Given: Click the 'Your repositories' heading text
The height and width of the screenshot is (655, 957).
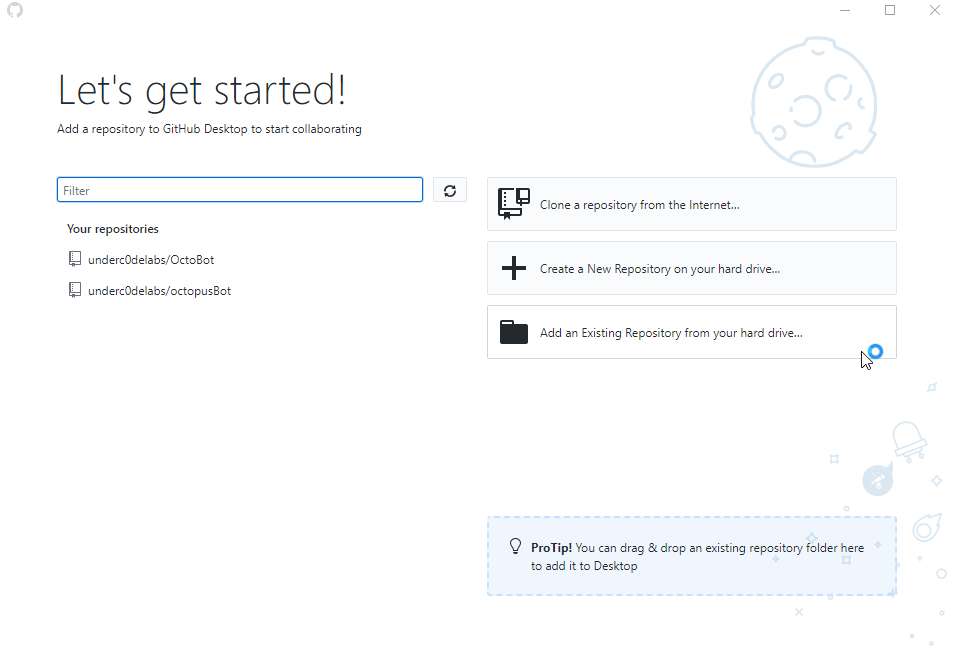Looking at the screenshot, I should (x=113, y=229).
